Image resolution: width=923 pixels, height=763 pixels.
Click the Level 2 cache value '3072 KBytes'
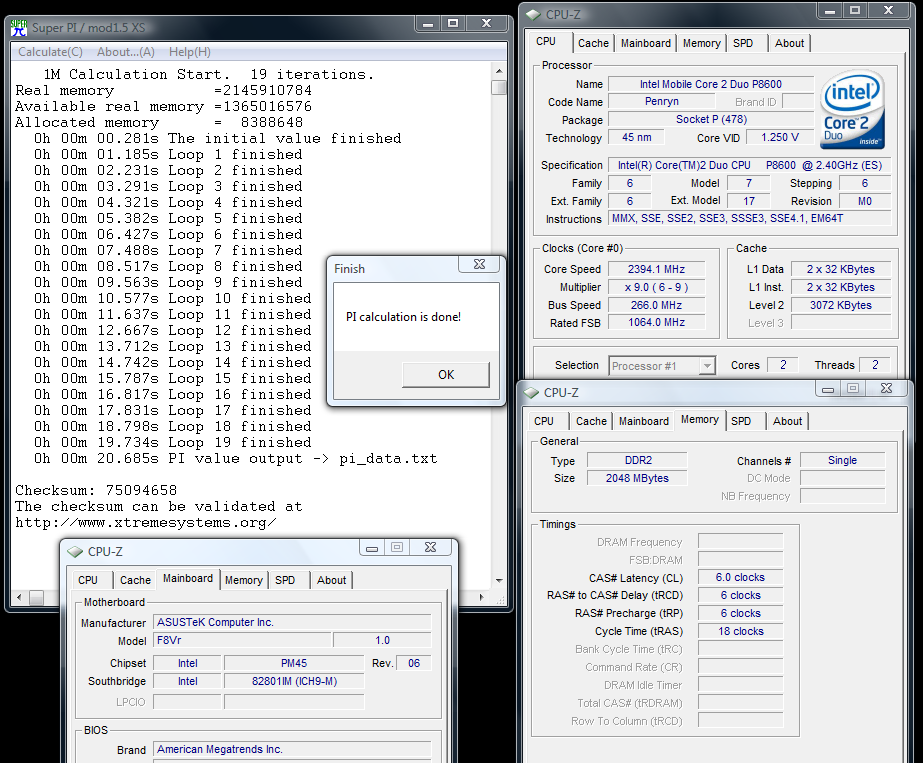[841, 305]
